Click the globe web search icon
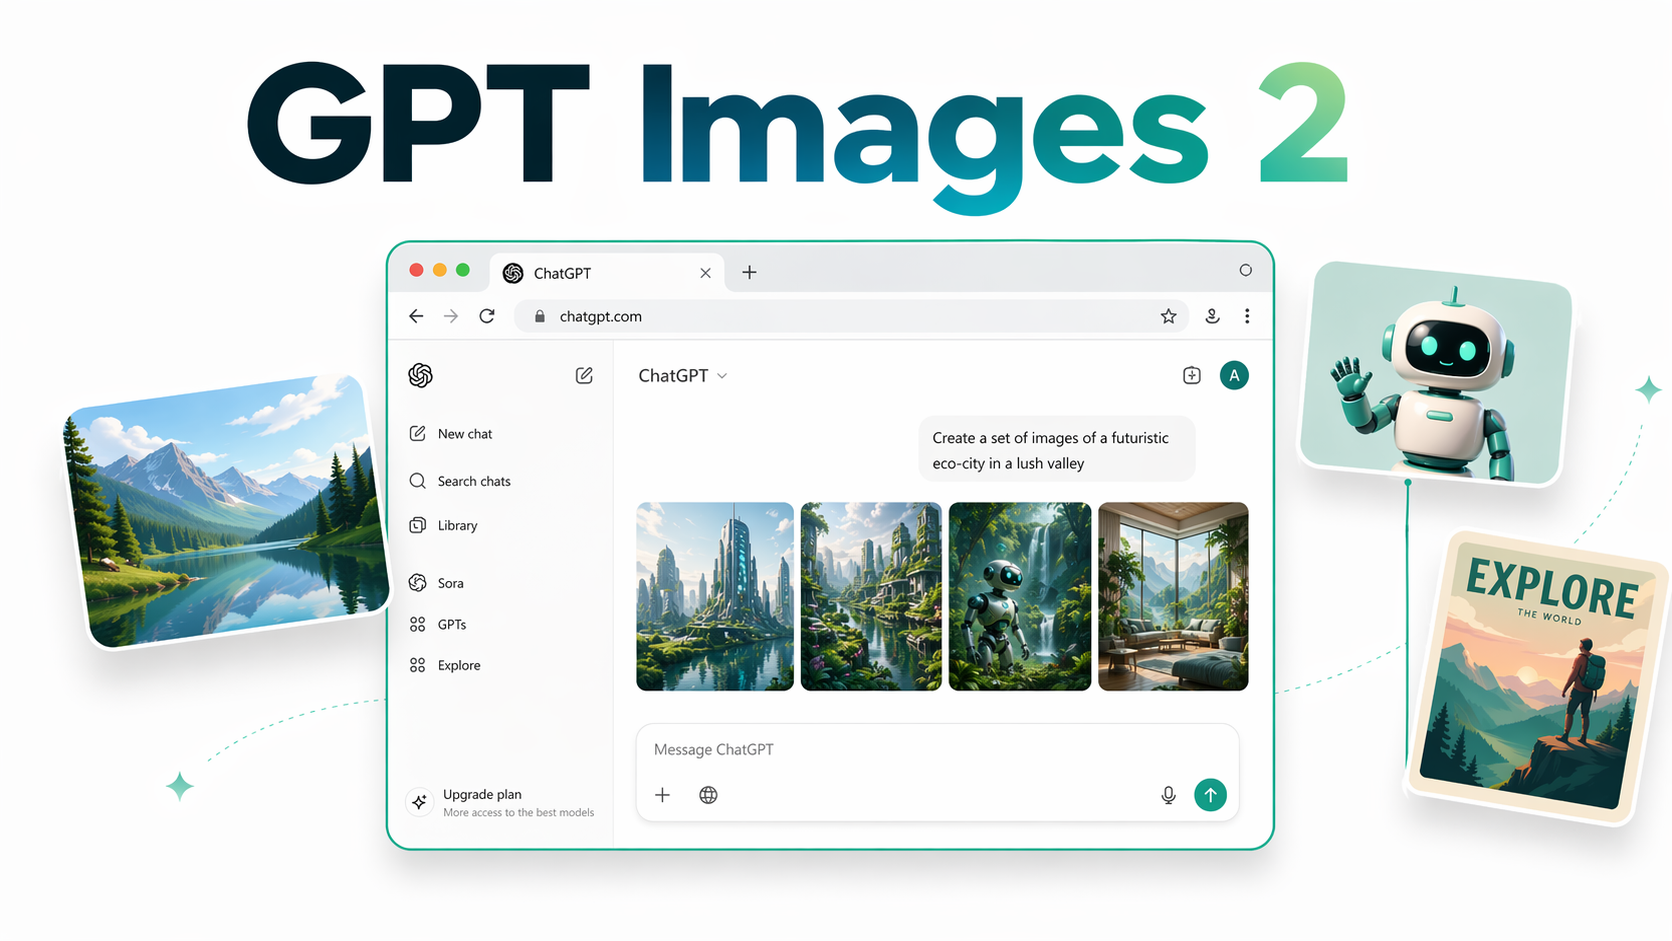This screenshot has width=1672, height=941. (x=708, y=795)
